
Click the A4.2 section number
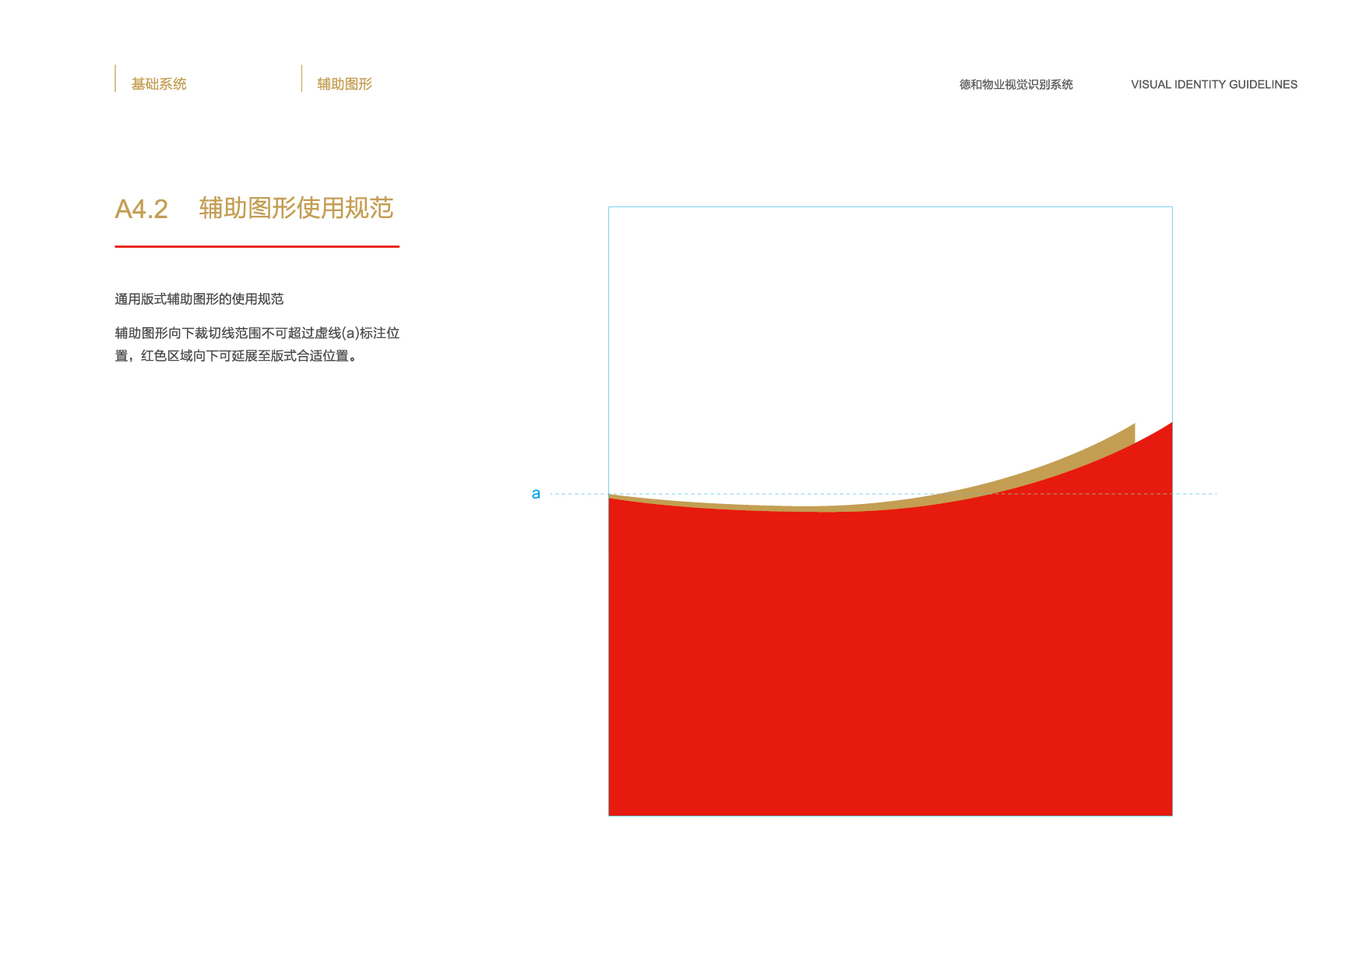141,209
